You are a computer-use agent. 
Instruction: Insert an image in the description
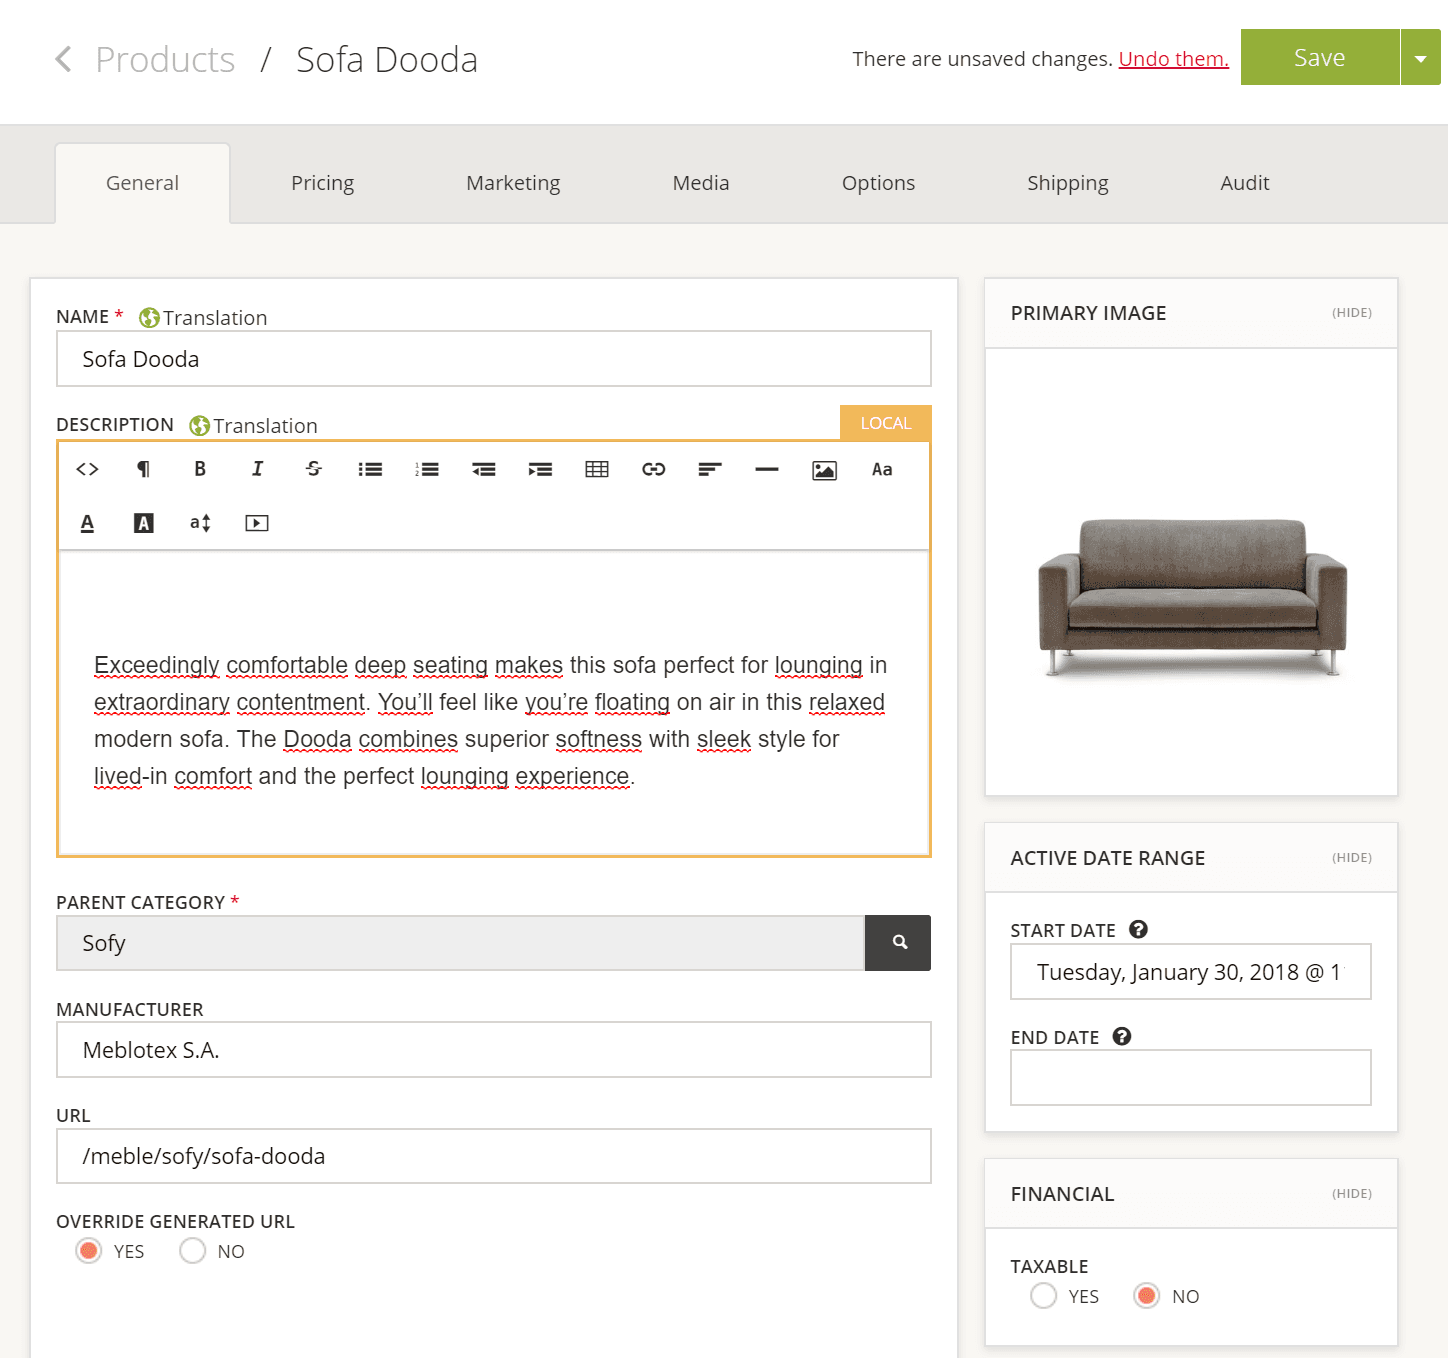coord(824,470)
